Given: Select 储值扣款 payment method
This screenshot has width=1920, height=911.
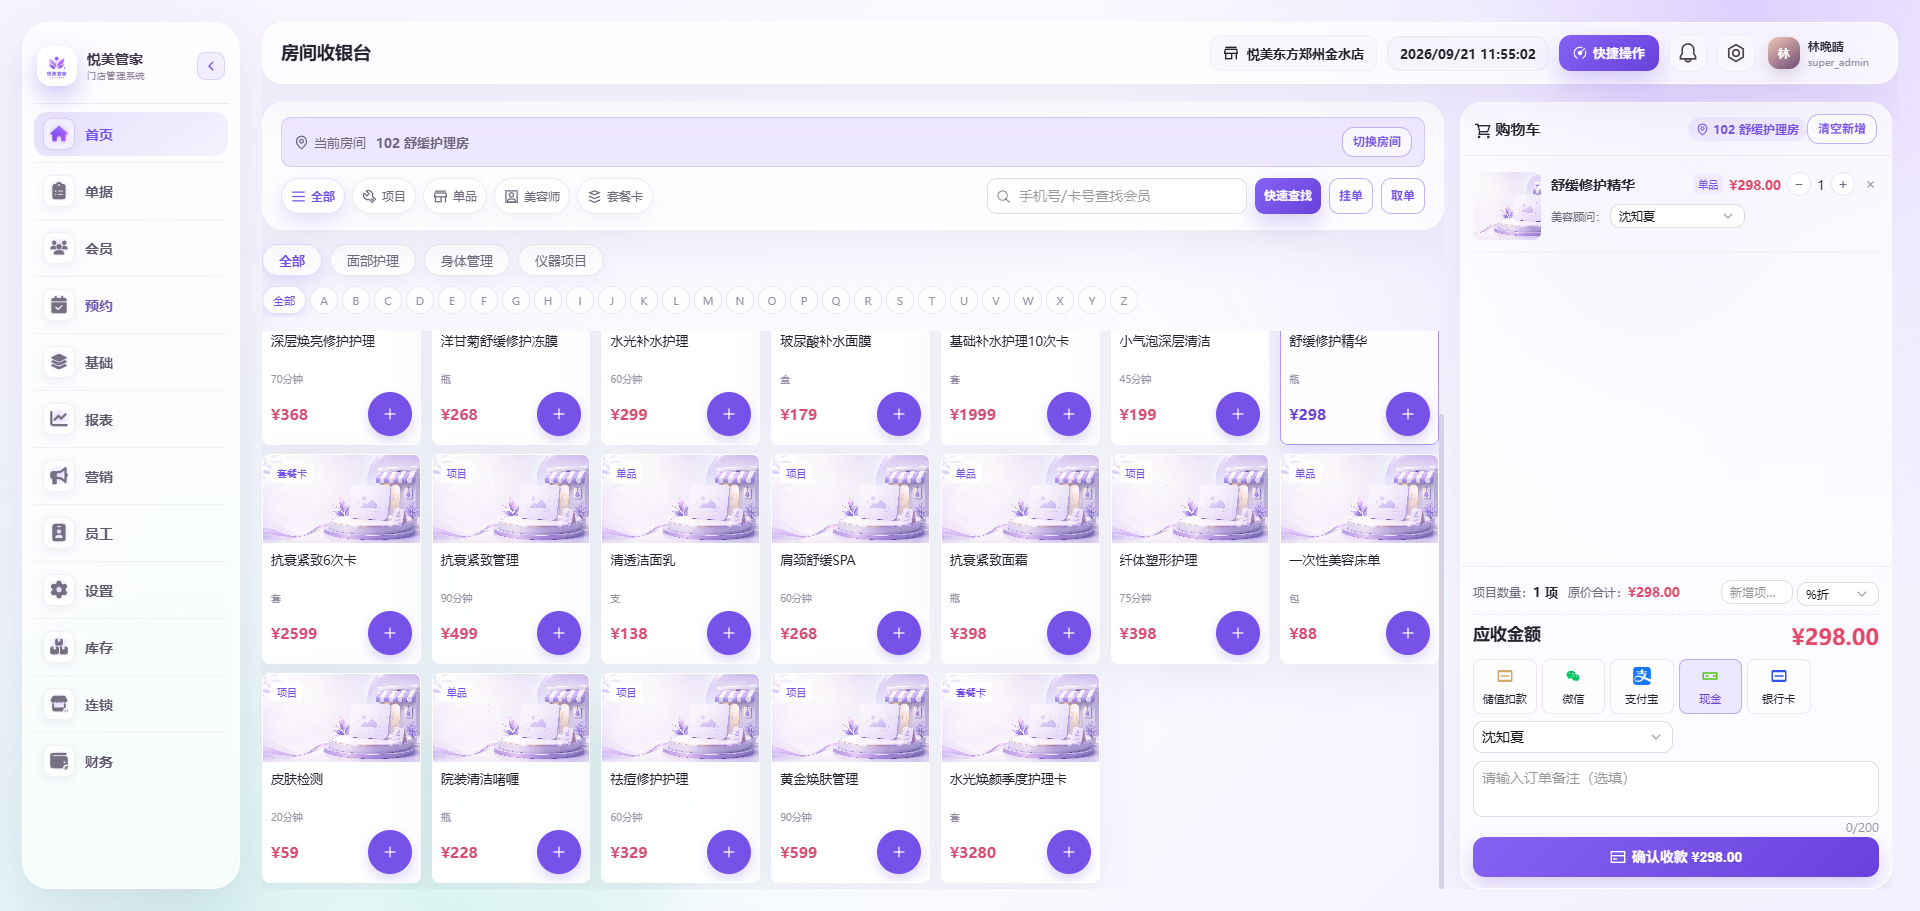Looking at the screenshot, I should 1504,686.
